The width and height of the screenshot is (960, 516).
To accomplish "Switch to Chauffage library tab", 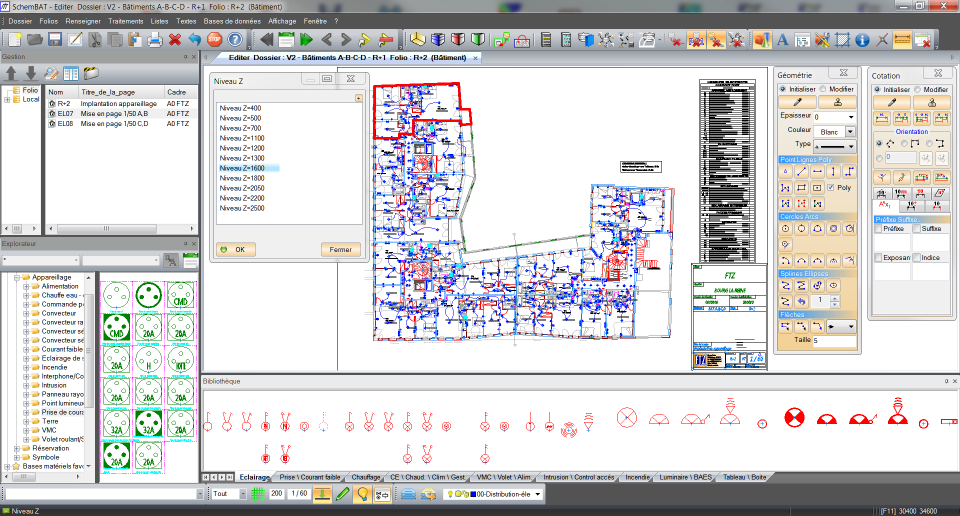I will pos(366,477).
